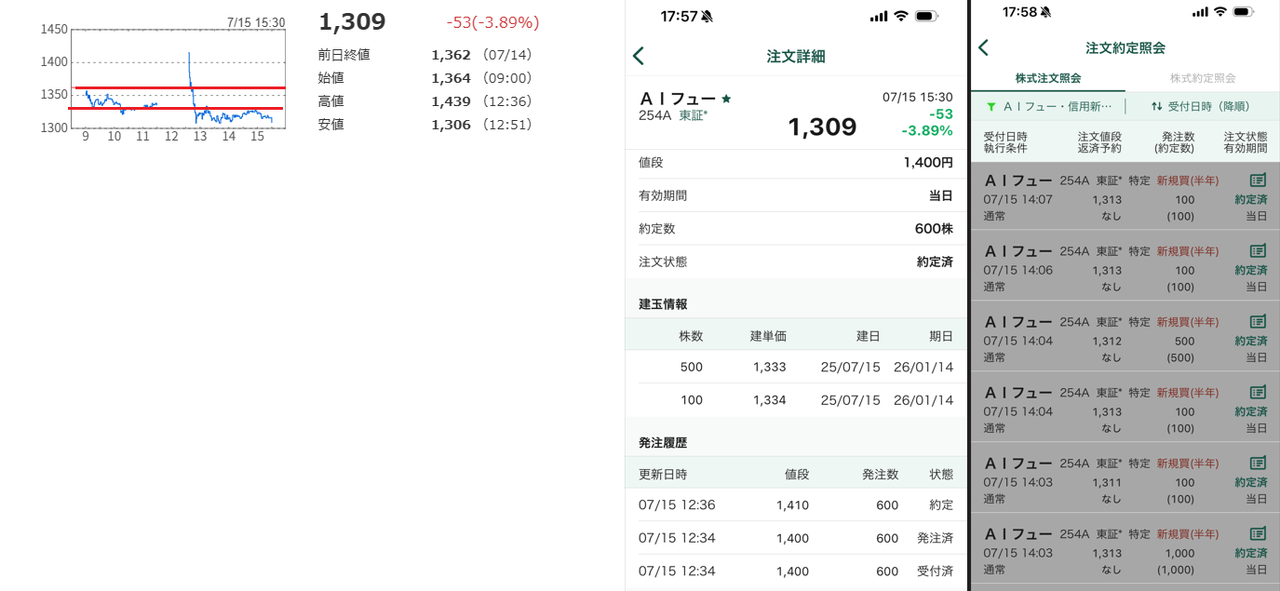Viewport: 1280px width, 591px height.
Task: Tap the favorite star beside AIフュー
Action: (x=726, y=99)
